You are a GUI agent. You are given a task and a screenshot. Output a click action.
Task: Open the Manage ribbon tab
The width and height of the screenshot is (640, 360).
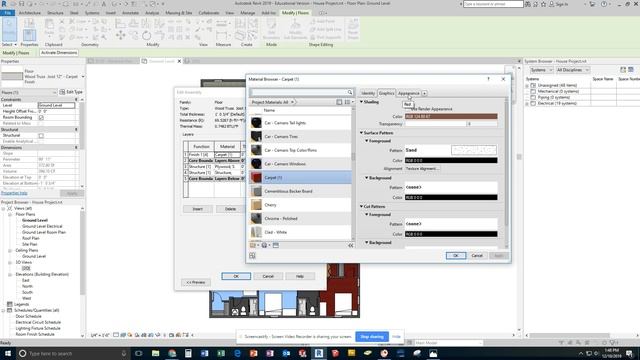tap(247, 13)
